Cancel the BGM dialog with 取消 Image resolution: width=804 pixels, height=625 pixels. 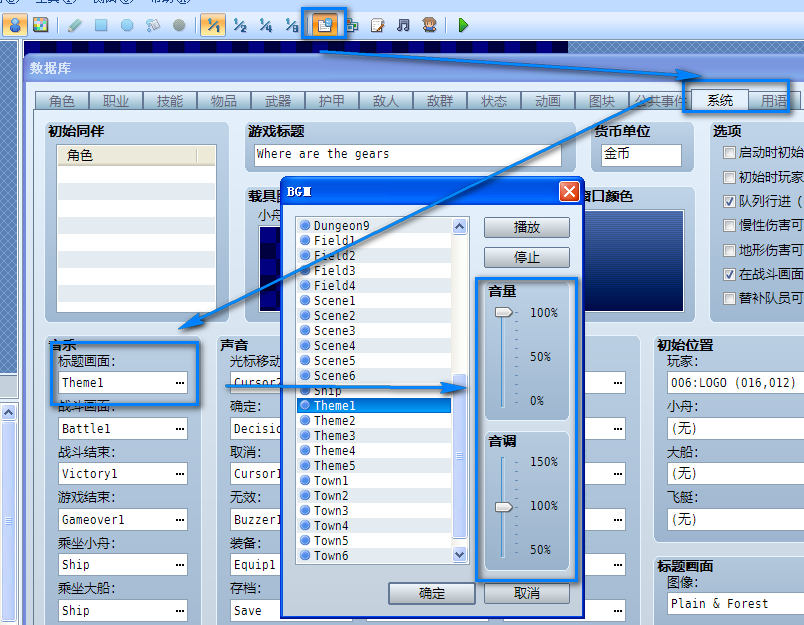pos(527,593)
